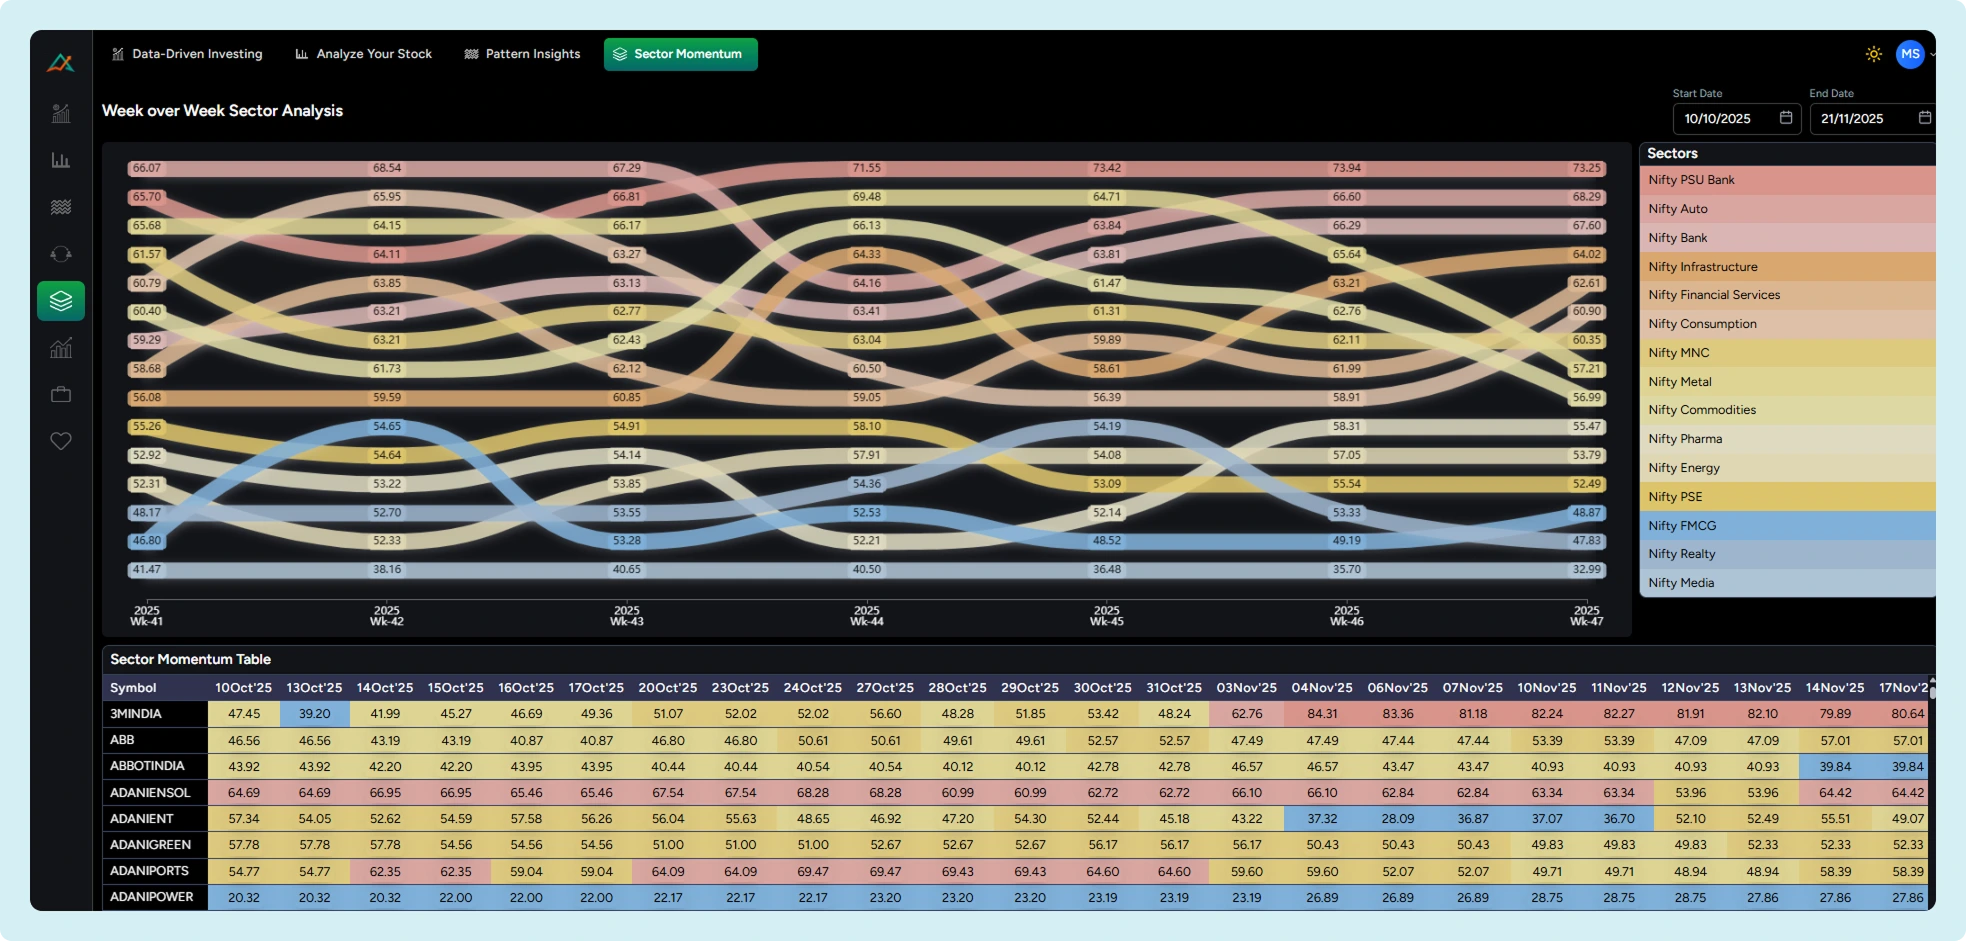
Task: Switch to Analyze Your Stock tab
Action: coord(364,54)
